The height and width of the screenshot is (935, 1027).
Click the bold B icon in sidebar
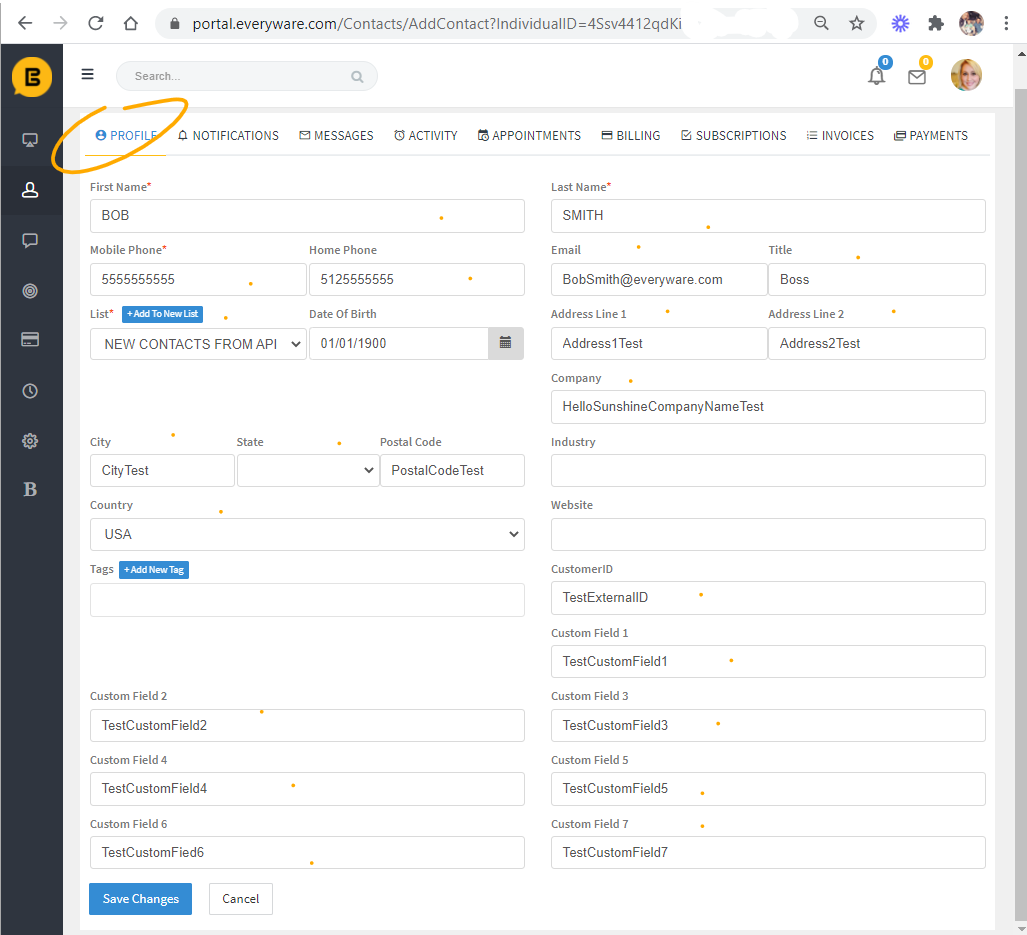(30, 490)
